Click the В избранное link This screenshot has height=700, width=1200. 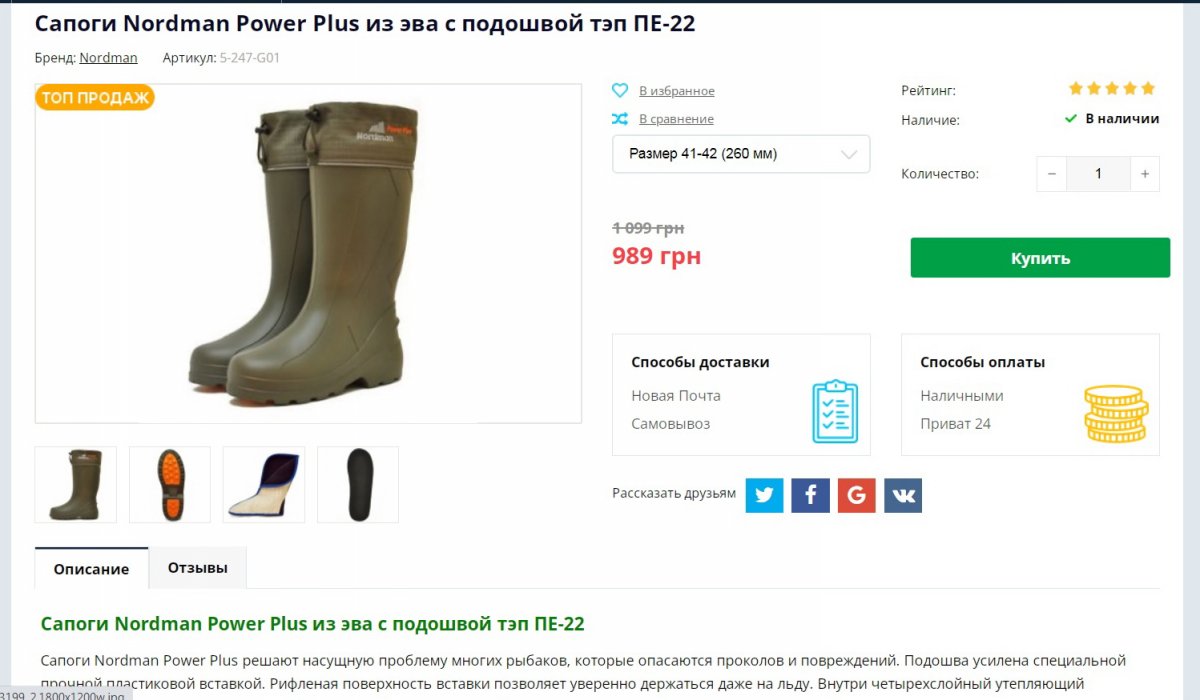[x=677, y=91]
